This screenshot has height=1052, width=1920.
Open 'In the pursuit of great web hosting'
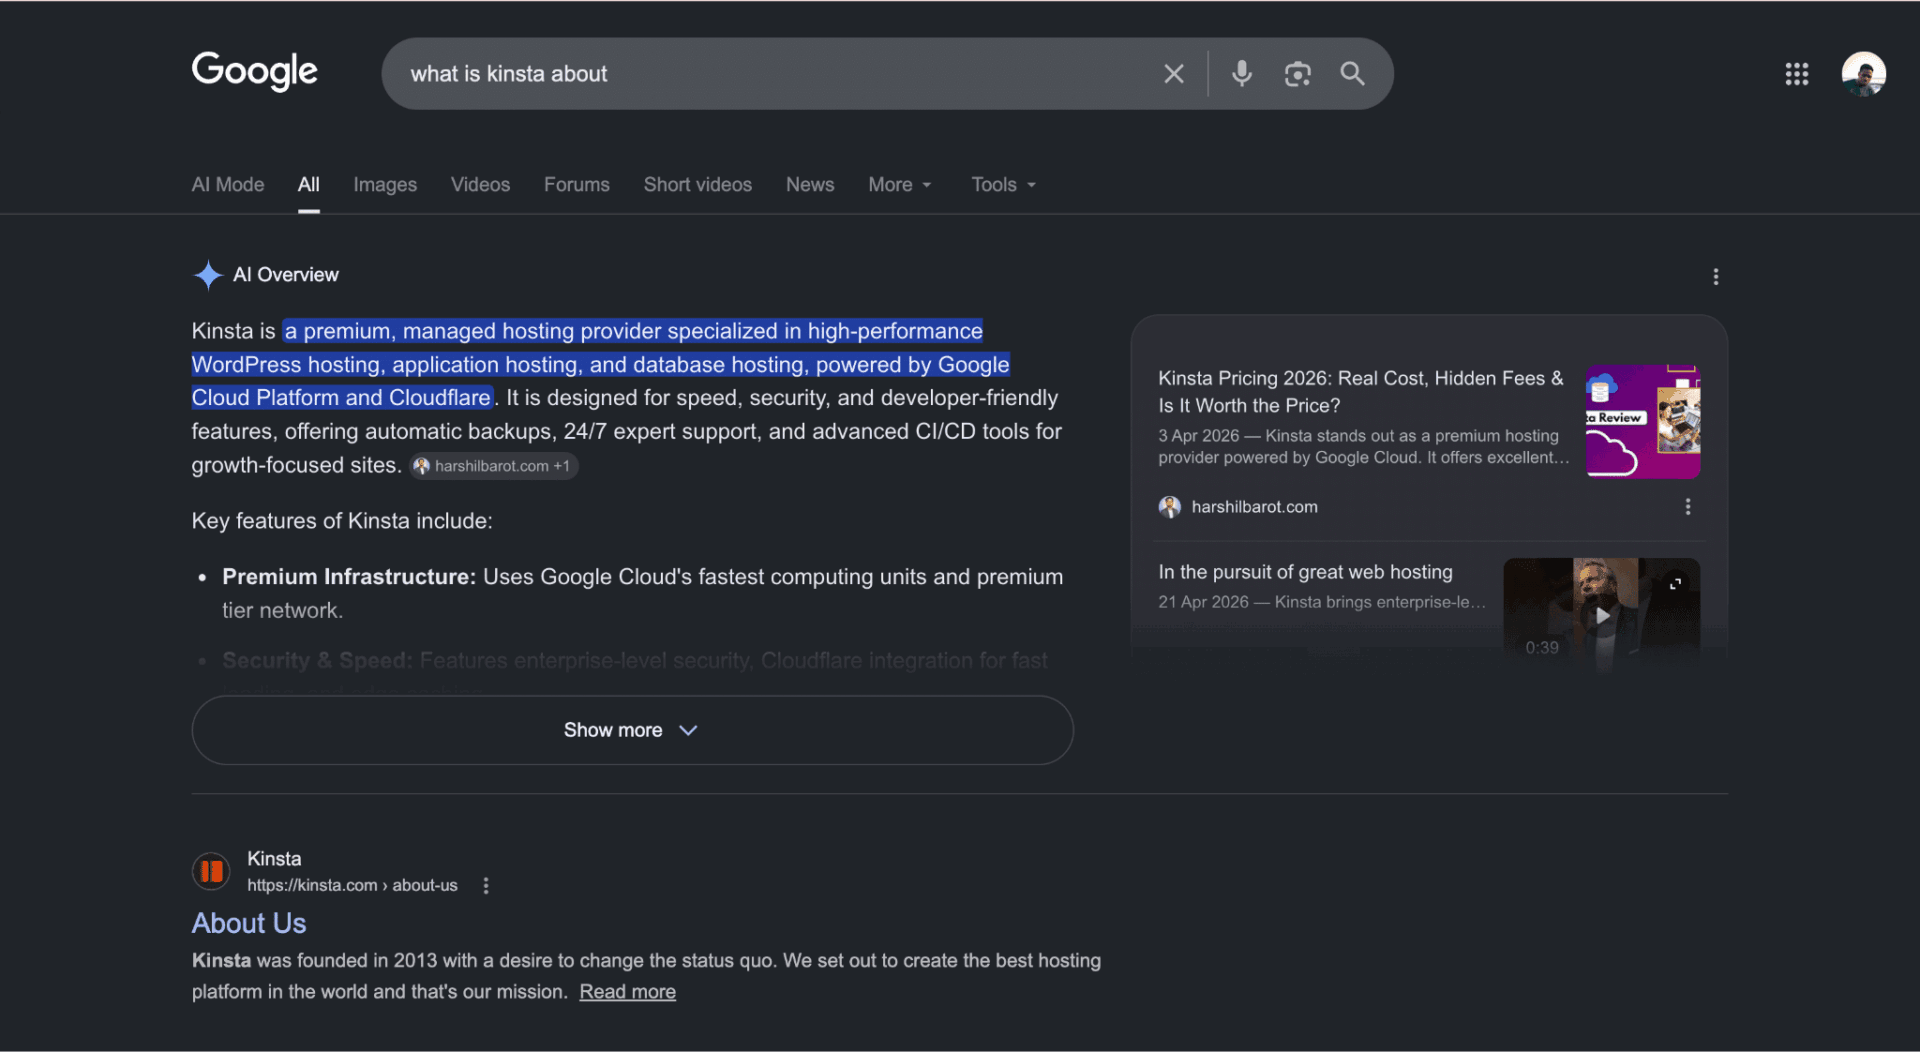1305,573
